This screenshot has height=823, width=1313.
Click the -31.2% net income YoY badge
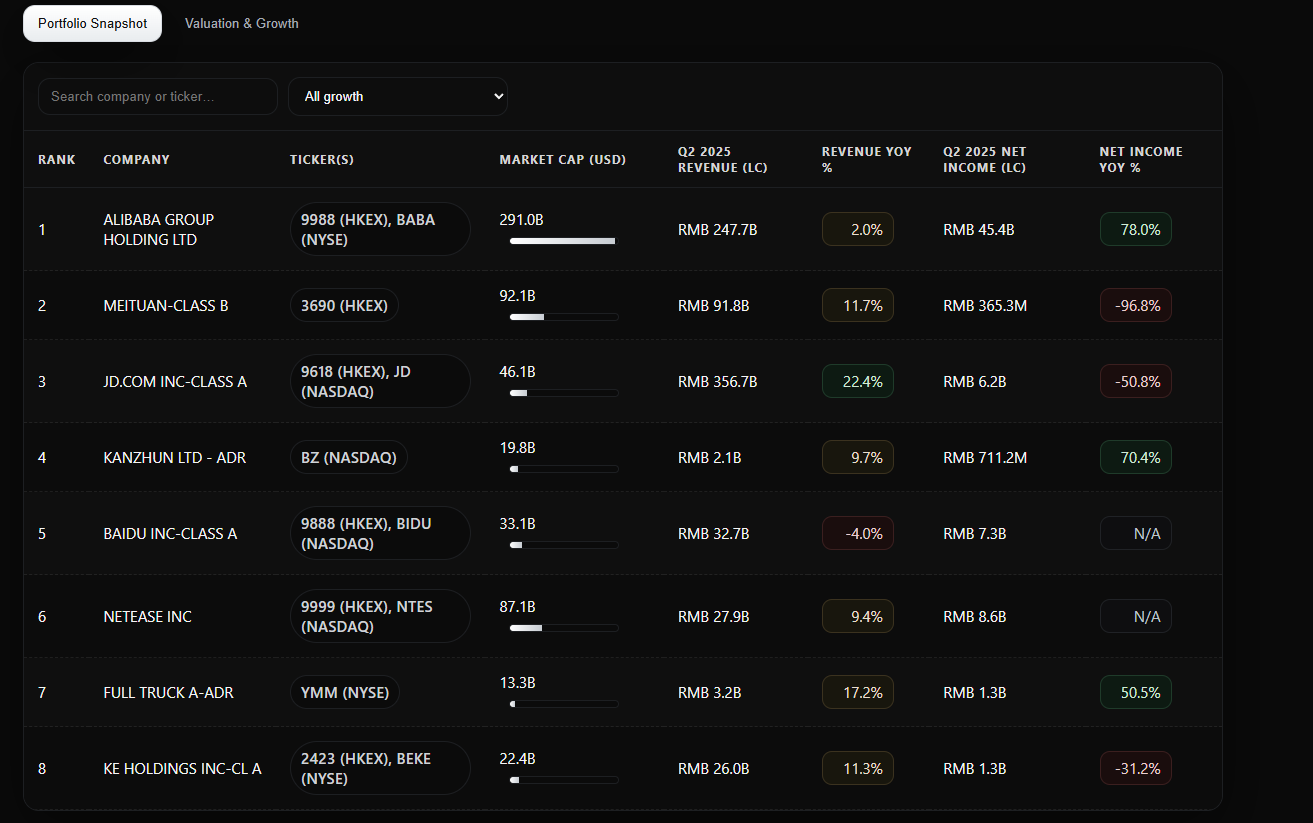[x=1136, y=769]
